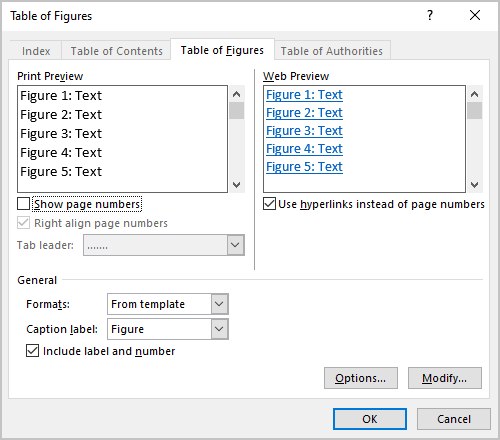This screenshot has height=440, width=500.
Task: Click Figure 1: Text link in Web Preview
Action: [x=304, y=95]
